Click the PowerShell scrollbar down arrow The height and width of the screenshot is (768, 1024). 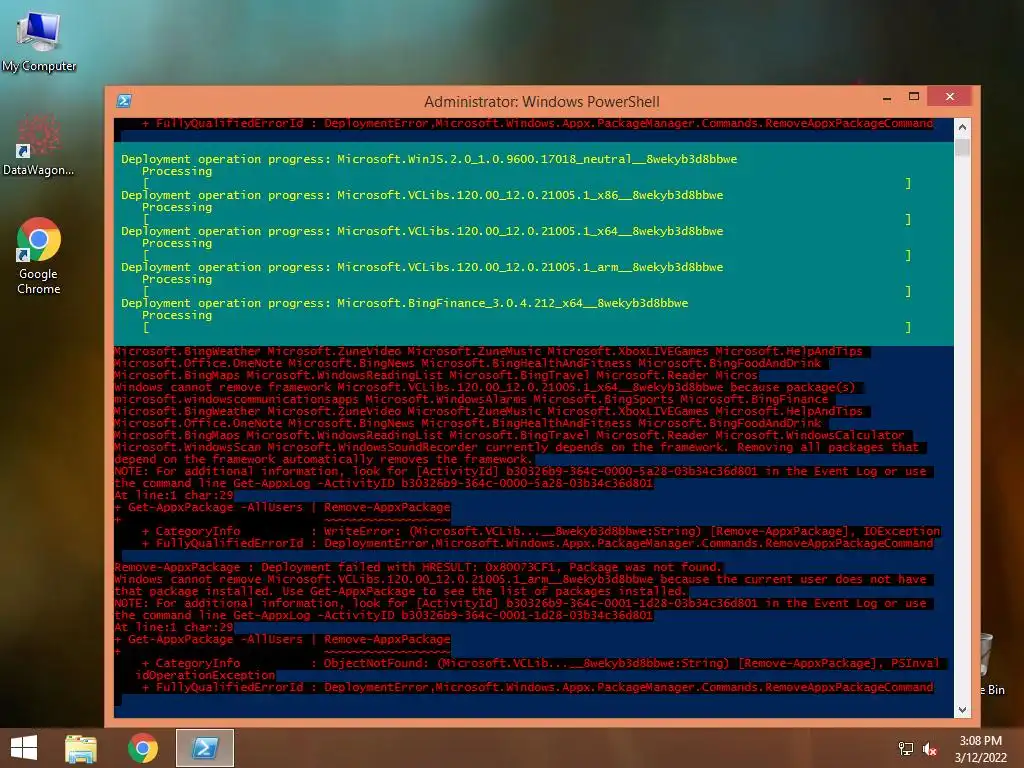coord(962,709)
